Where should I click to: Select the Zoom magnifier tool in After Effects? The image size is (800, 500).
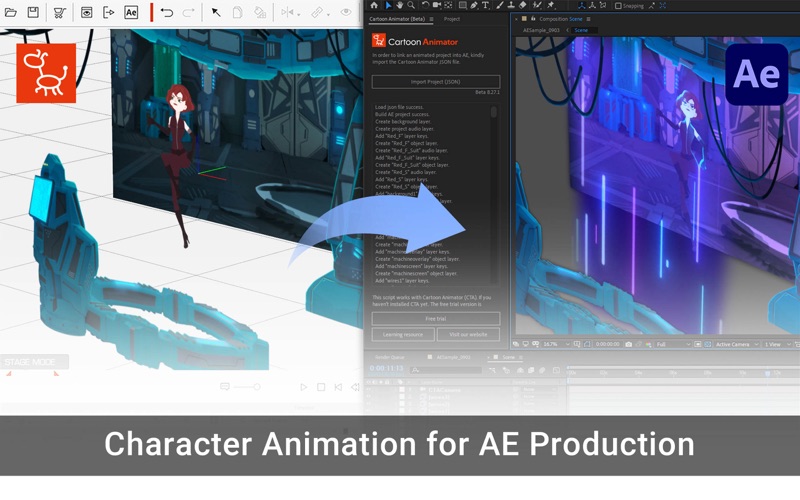pyautogui.click(x=411, y=5)
